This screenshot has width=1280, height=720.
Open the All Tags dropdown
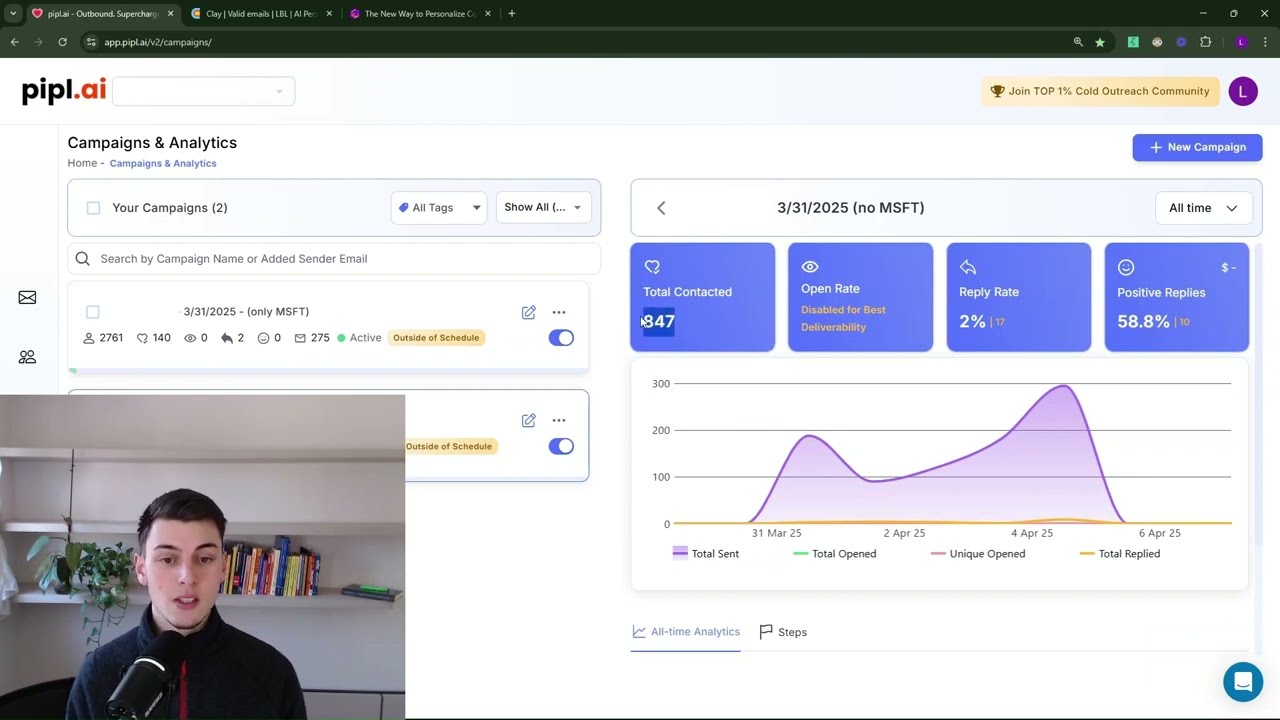(439, 208)
